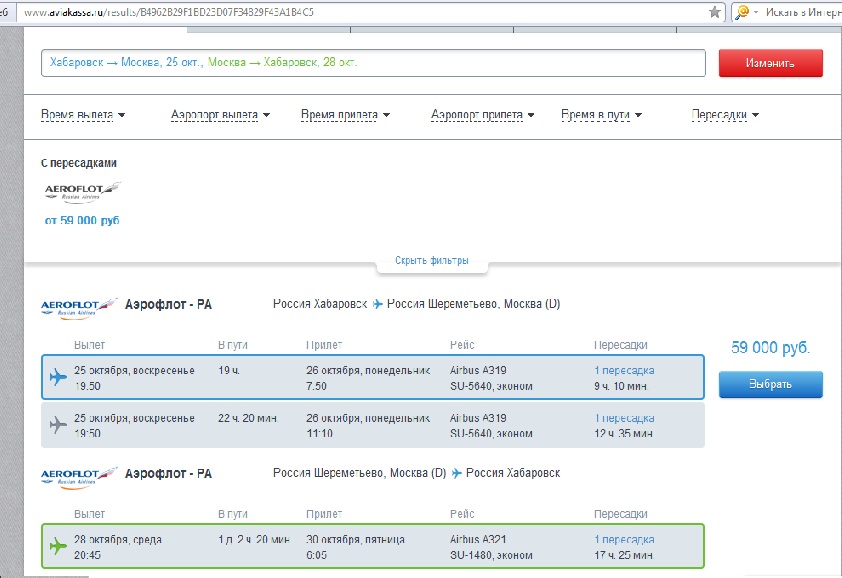The height and width of the screenshot is (578, 842).
Task: Click the Скрыть фильтры link
Action: 432,261
